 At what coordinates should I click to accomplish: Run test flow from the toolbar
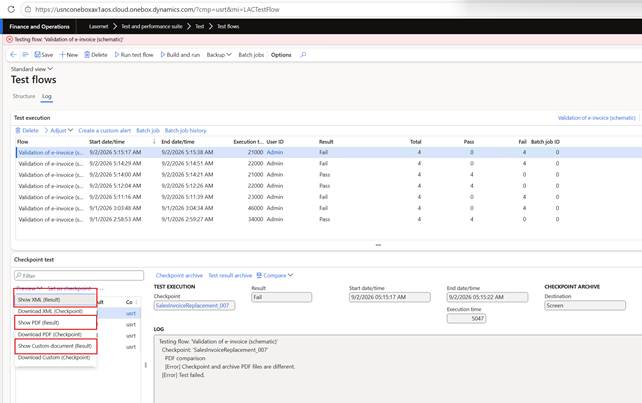point(133,54)
